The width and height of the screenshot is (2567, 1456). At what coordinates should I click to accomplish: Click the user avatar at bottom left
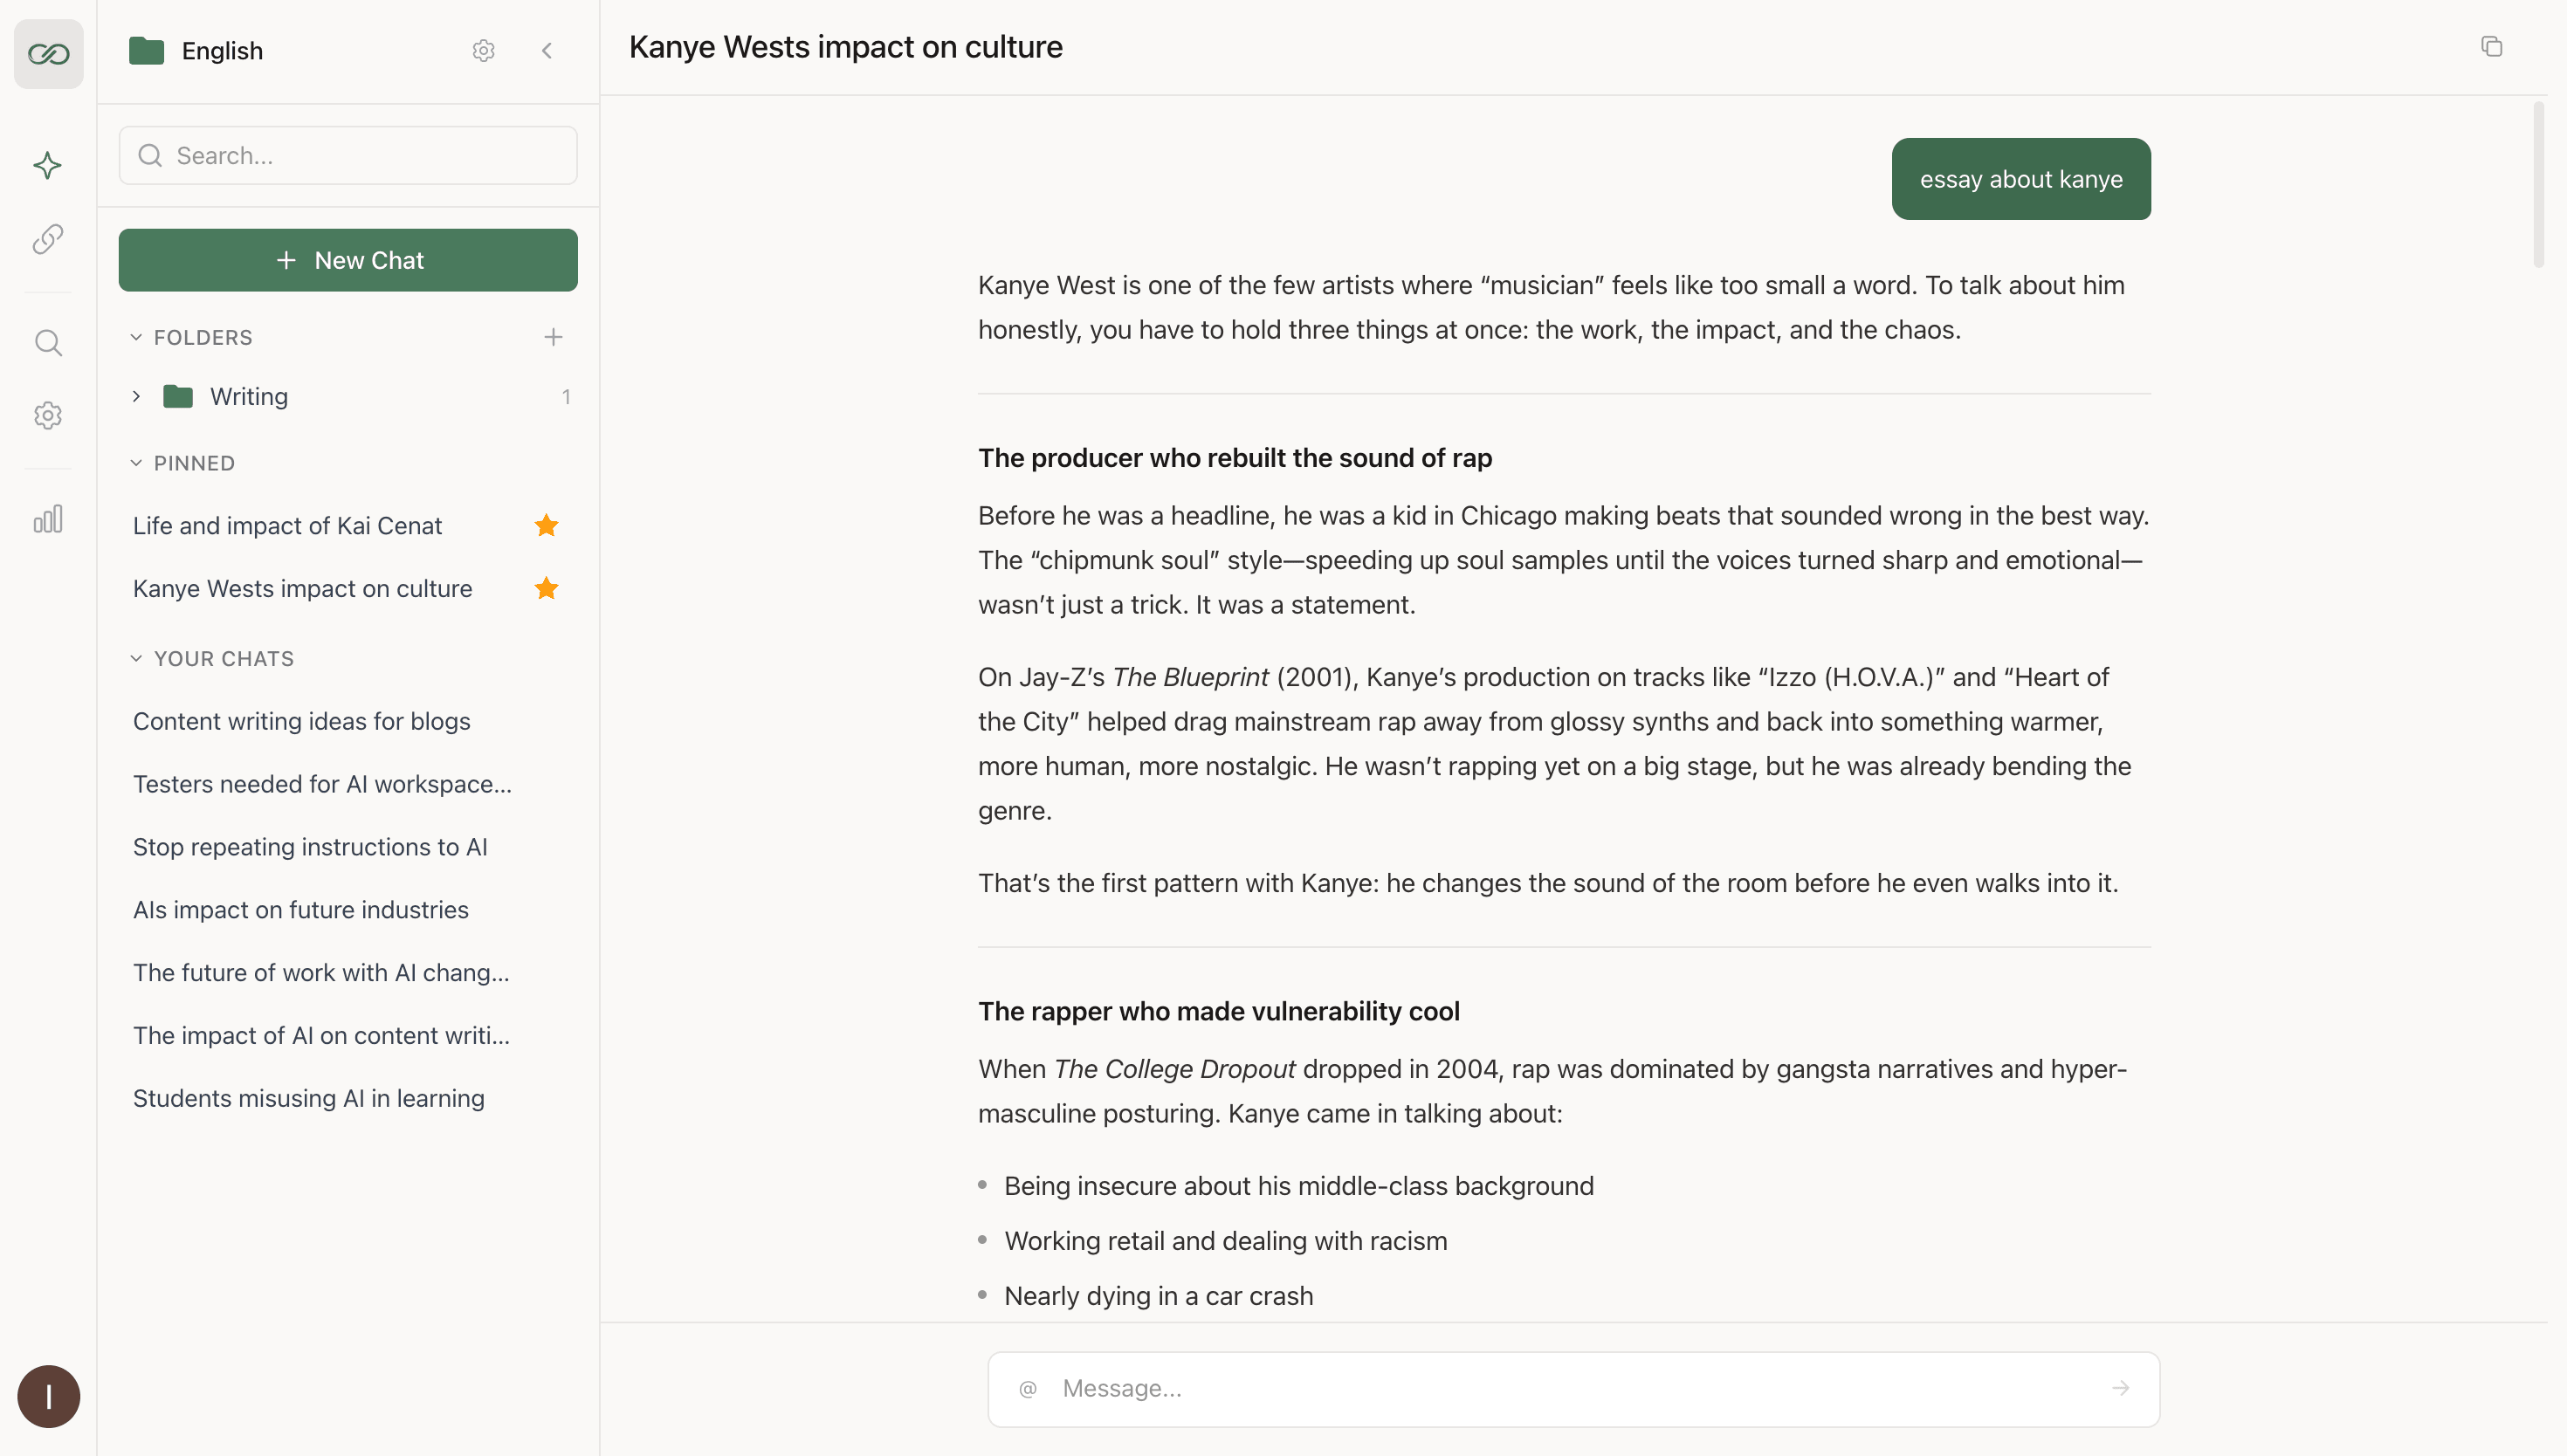coord(48,1396)
